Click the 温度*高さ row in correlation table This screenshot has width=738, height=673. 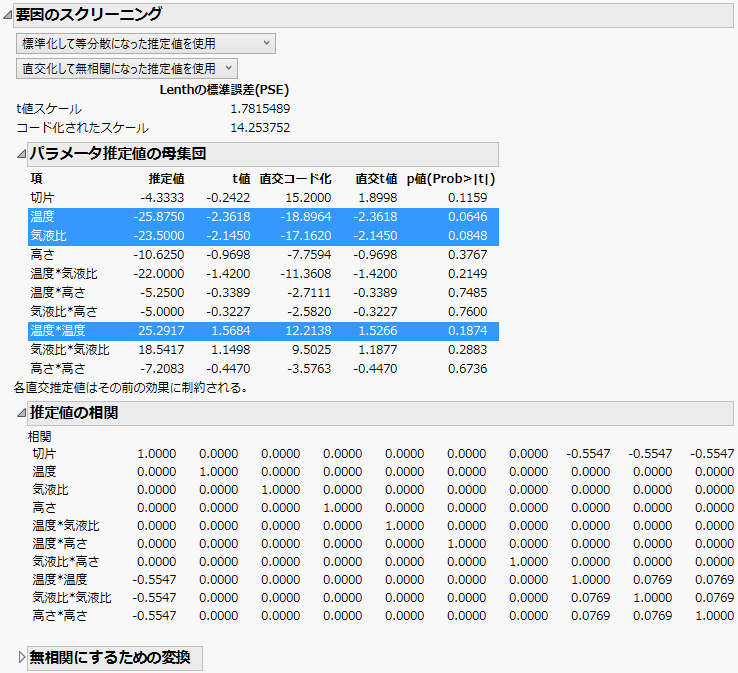[x=383, y=544]
